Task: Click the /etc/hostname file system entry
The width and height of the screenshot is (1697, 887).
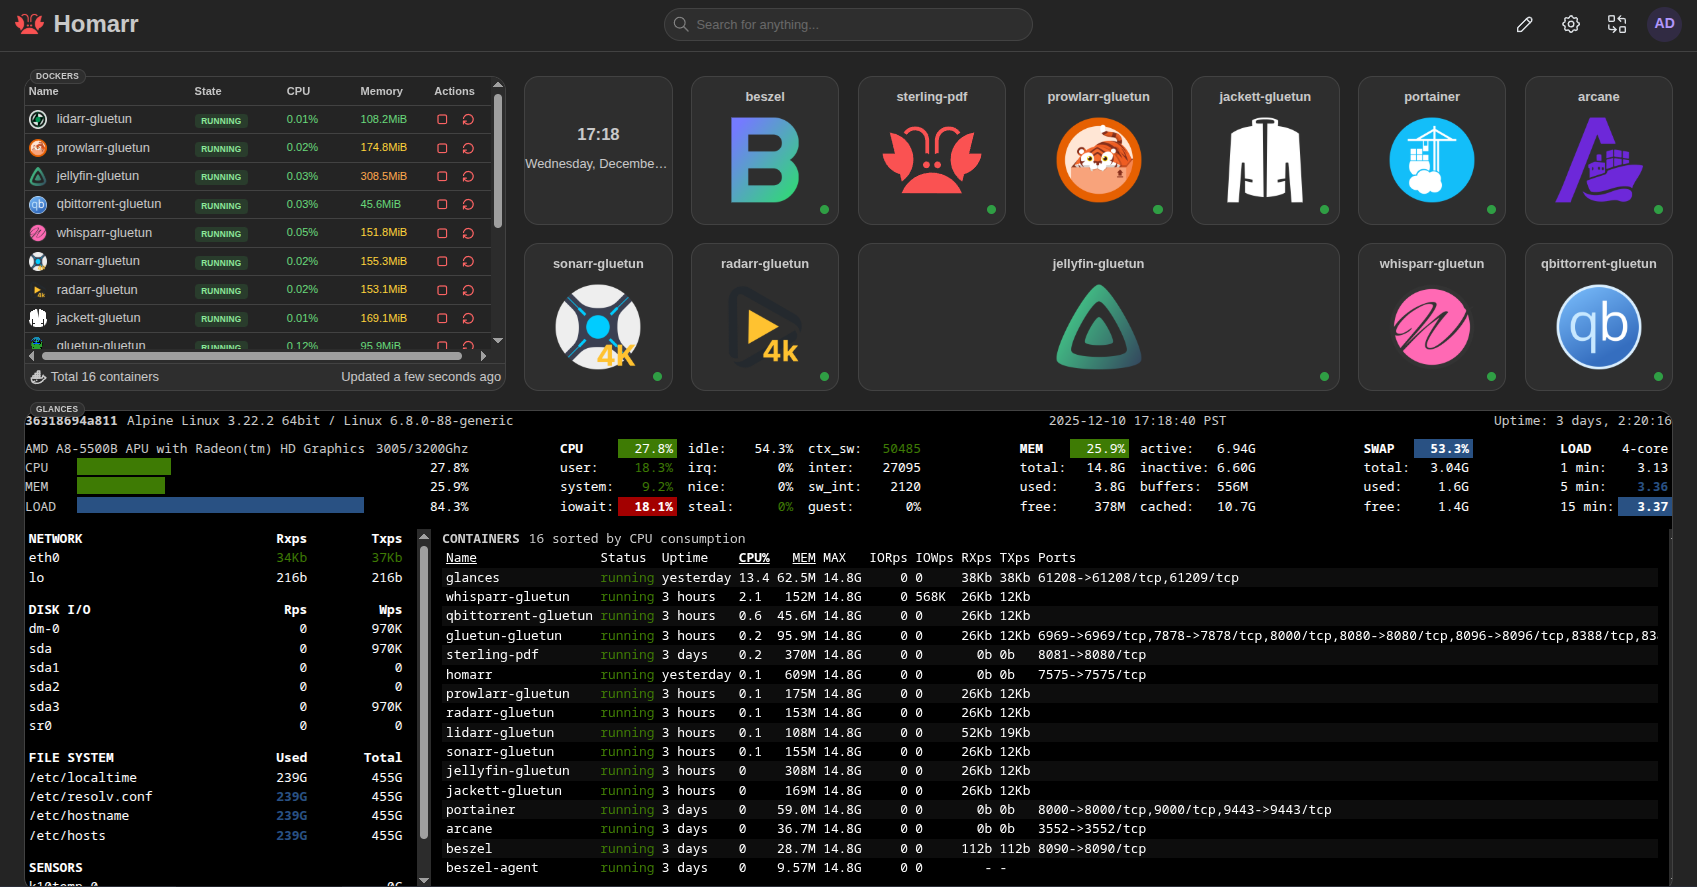Action: pyautogui.click(x=79, y=816)
